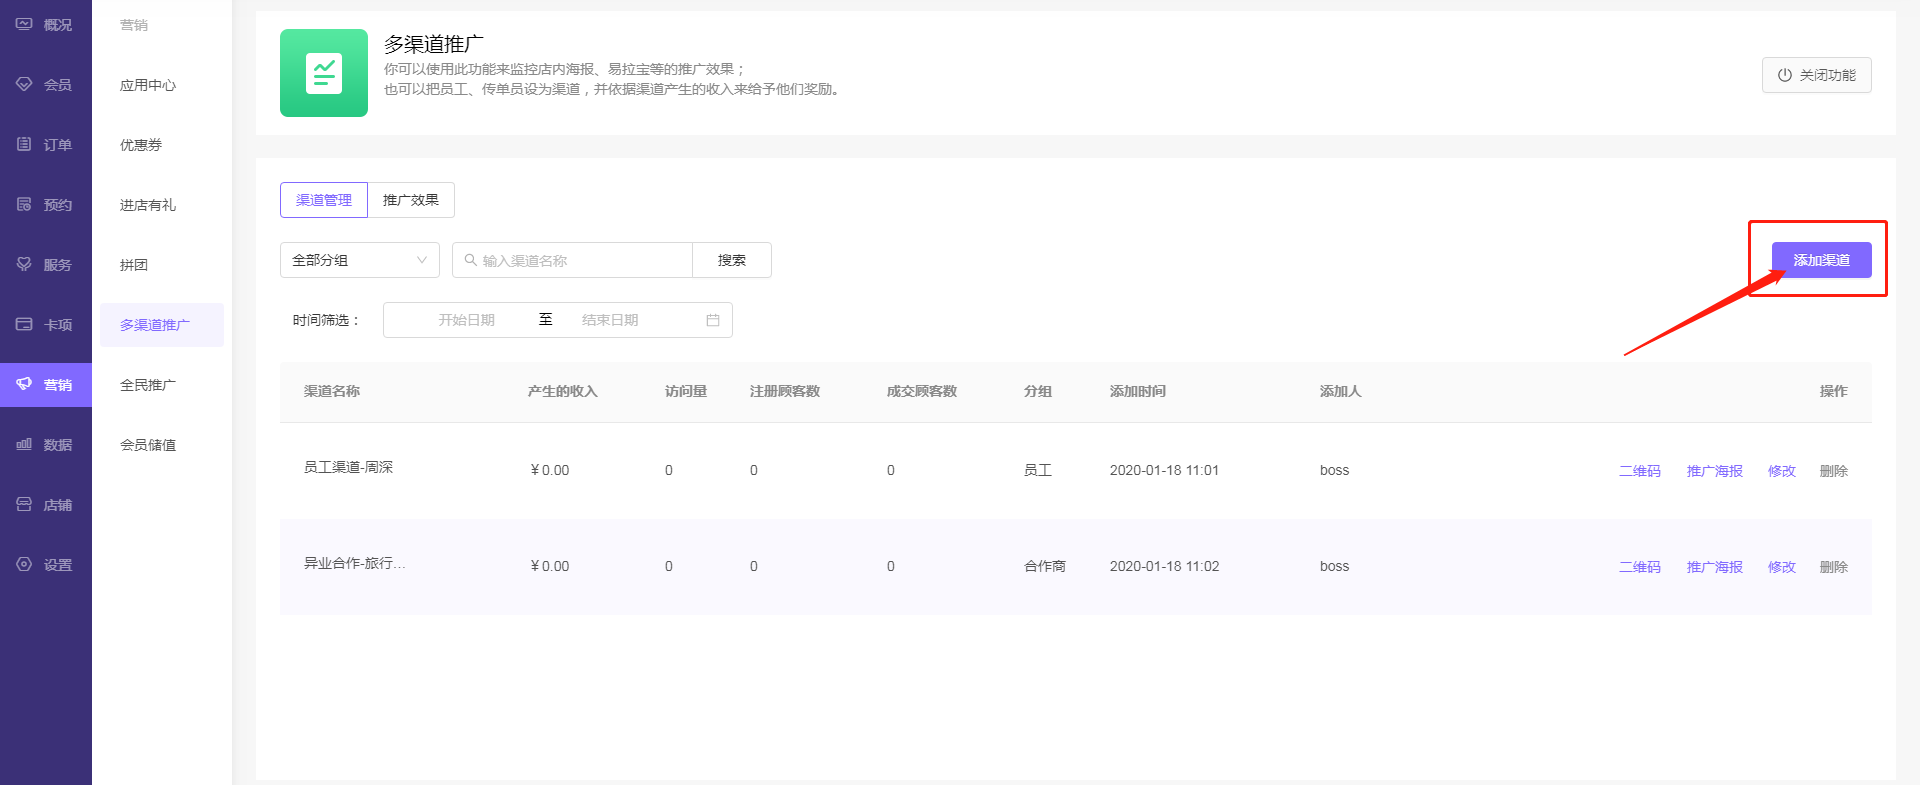1920x785 pixels.
Task: Click the 开始日期 date field
Action: [466, 320]
